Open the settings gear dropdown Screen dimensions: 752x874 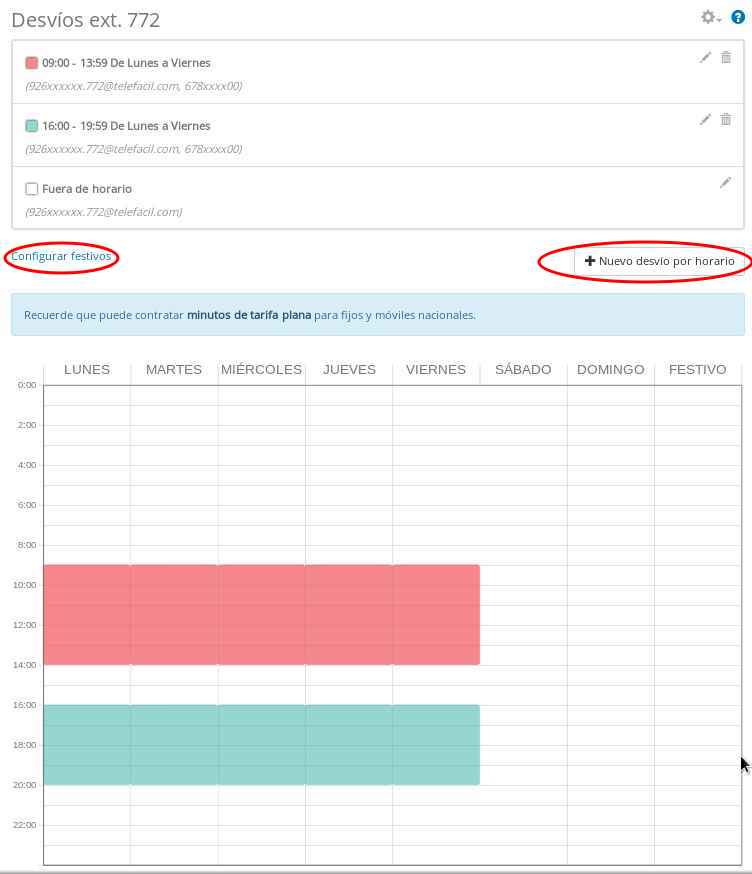pyautogui.click(x=710, y=17)
